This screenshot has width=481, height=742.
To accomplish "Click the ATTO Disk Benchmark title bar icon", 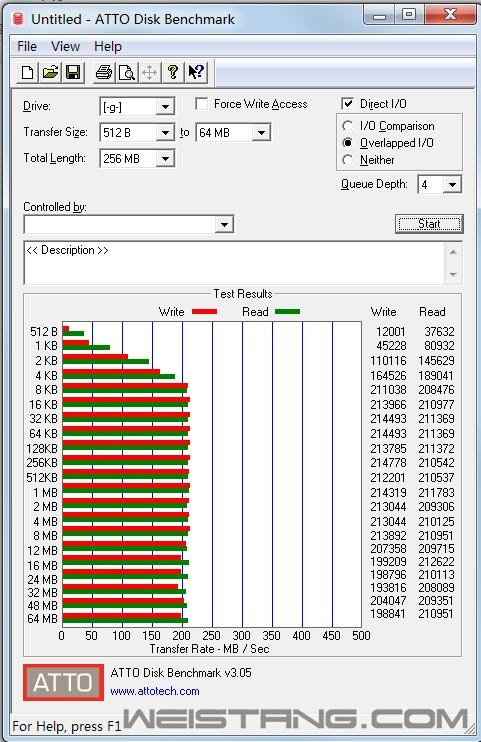I will [x=18, y=19].
